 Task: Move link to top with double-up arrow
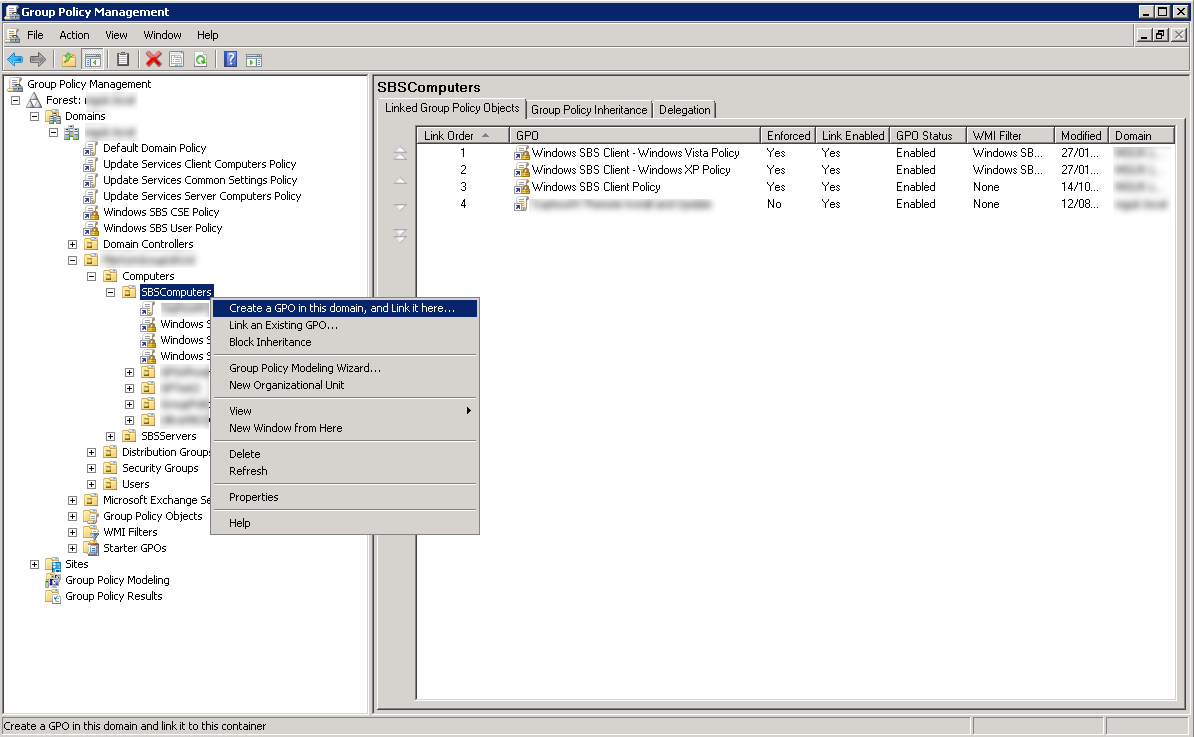pos(400,154)
